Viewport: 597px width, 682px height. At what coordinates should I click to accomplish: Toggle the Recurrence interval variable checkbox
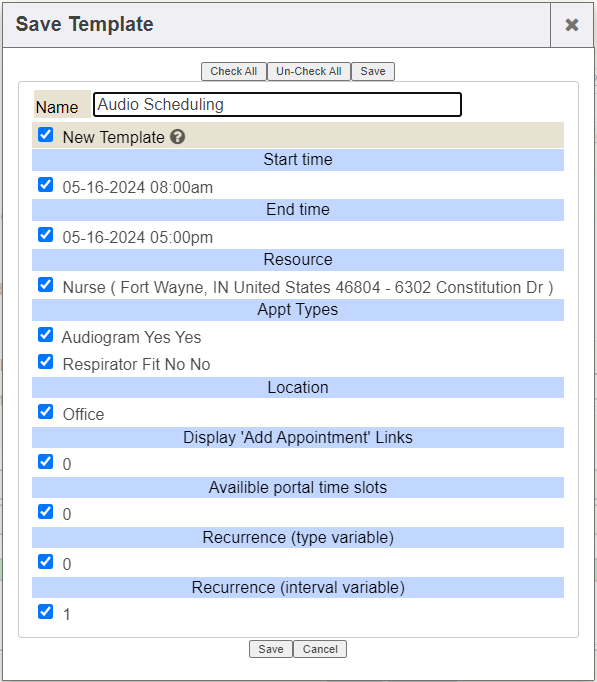pyautogui.click(x=46, y=612)
